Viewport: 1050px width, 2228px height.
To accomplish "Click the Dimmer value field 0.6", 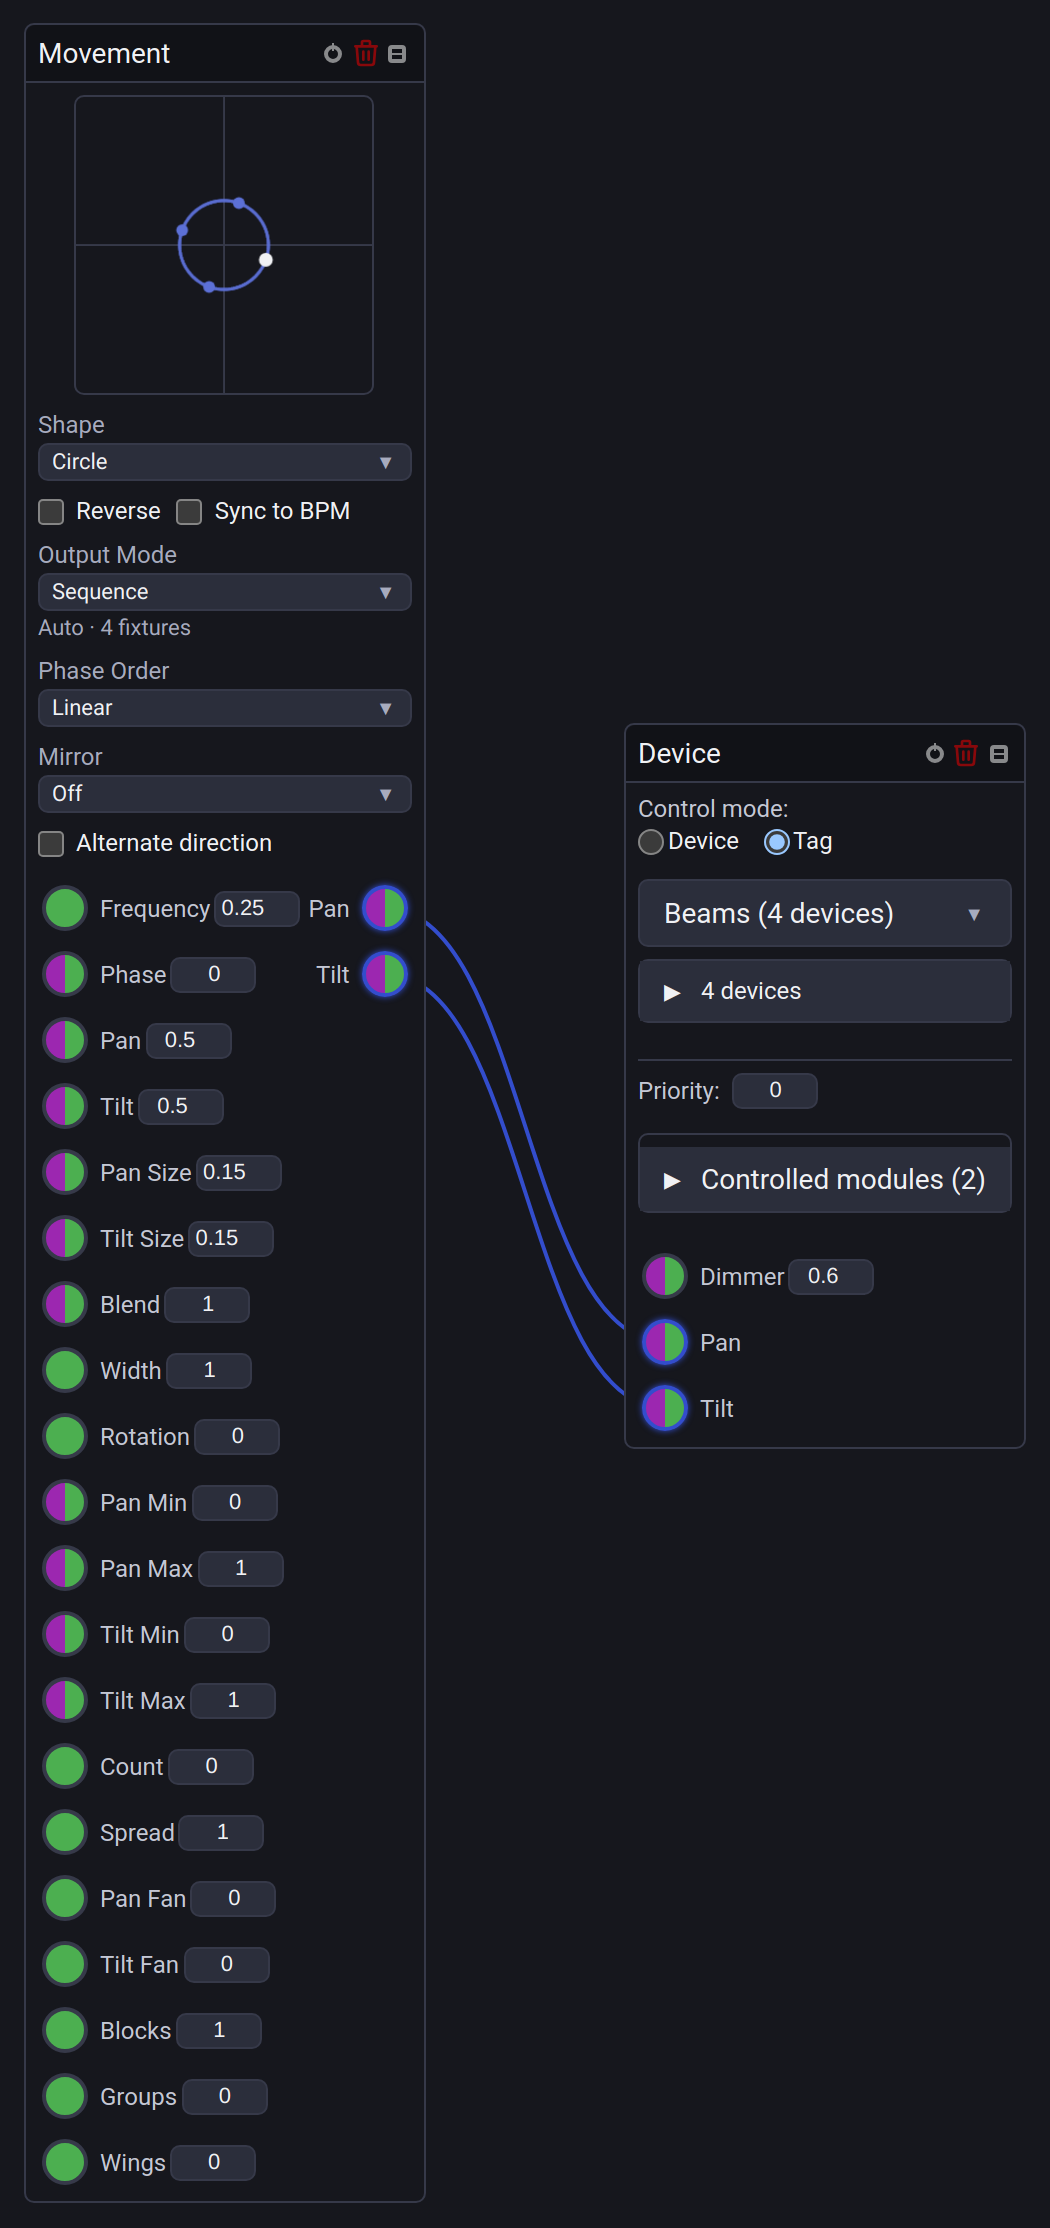I will pos(831,1276).
